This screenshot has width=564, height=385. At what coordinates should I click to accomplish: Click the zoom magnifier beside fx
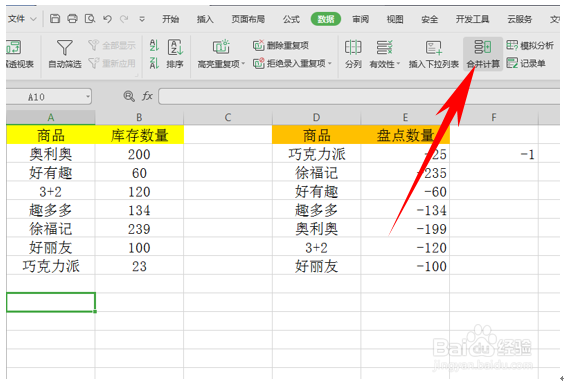[x=129, y=96]
